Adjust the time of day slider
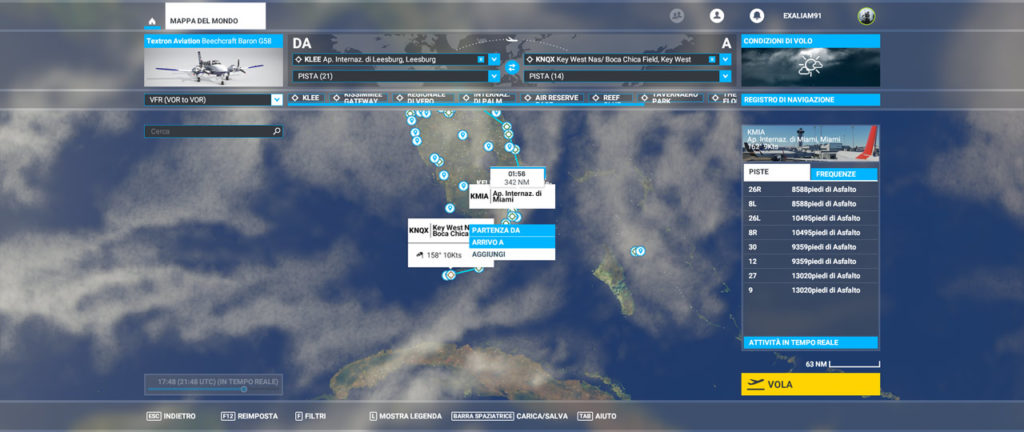Screen dimensions: 1024x432 [244, 389]
